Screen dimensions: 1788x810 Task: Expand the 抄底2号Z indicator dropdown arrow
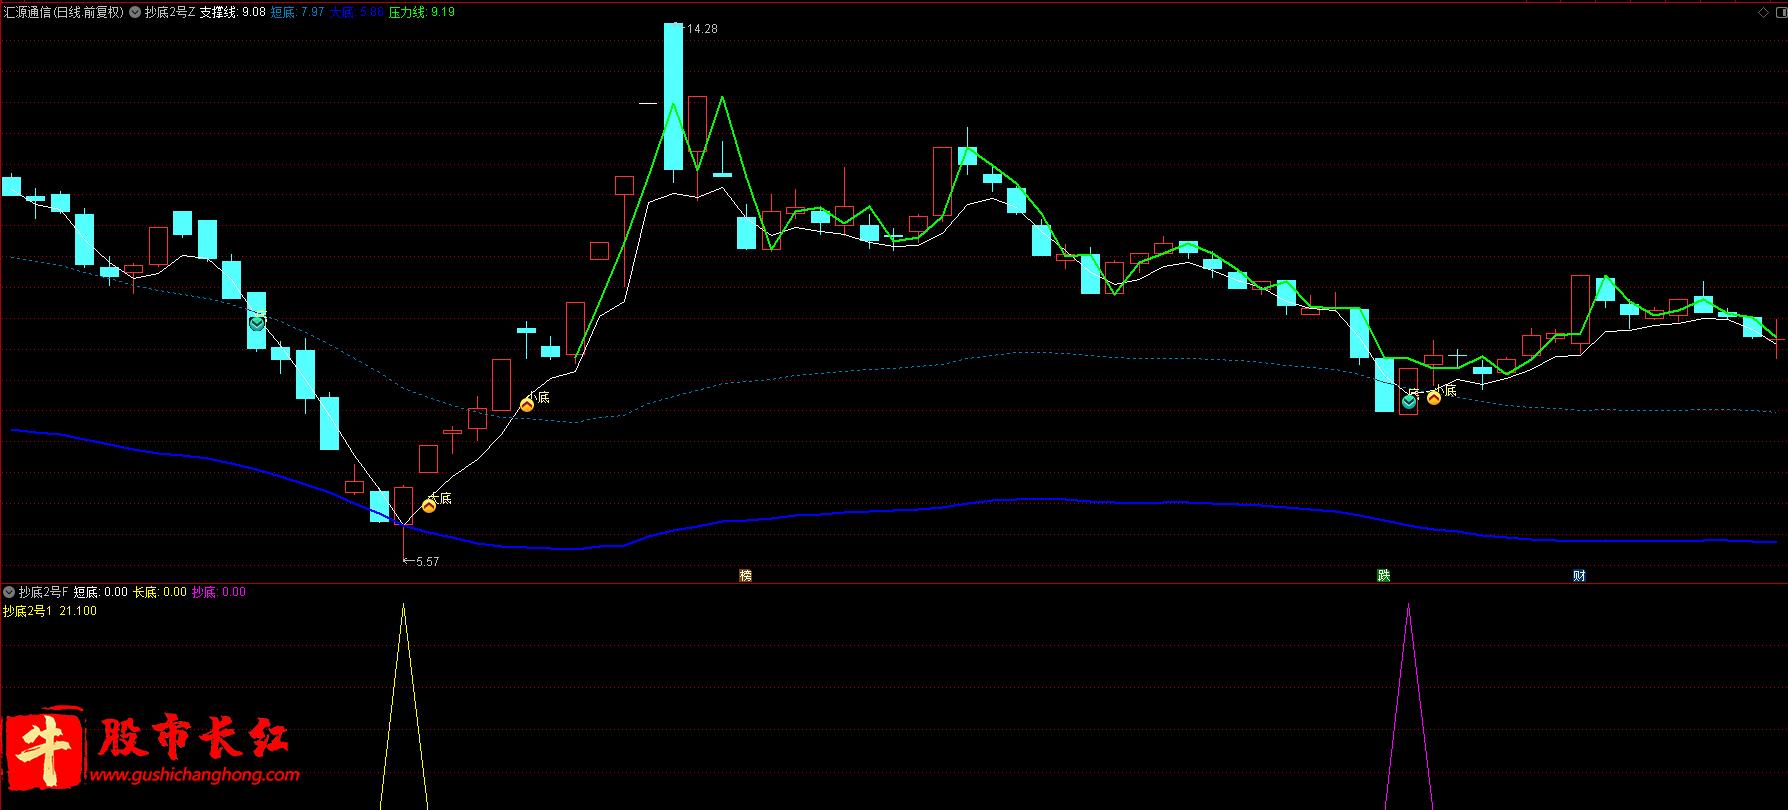[x=135, y=12]
